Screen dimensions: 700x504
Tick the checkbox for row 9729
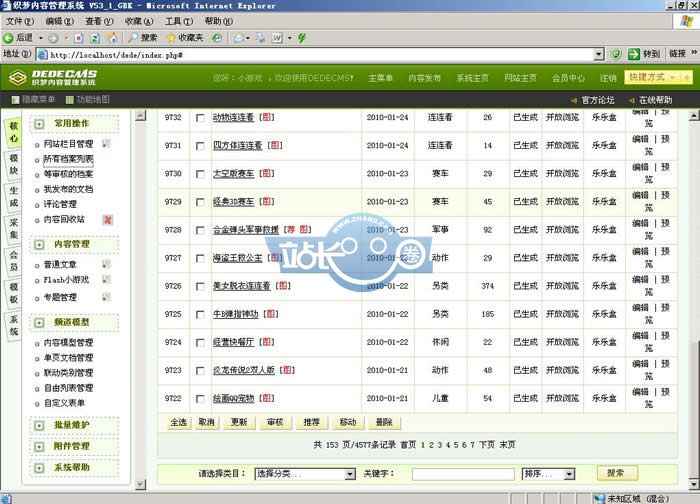point(200,202)
